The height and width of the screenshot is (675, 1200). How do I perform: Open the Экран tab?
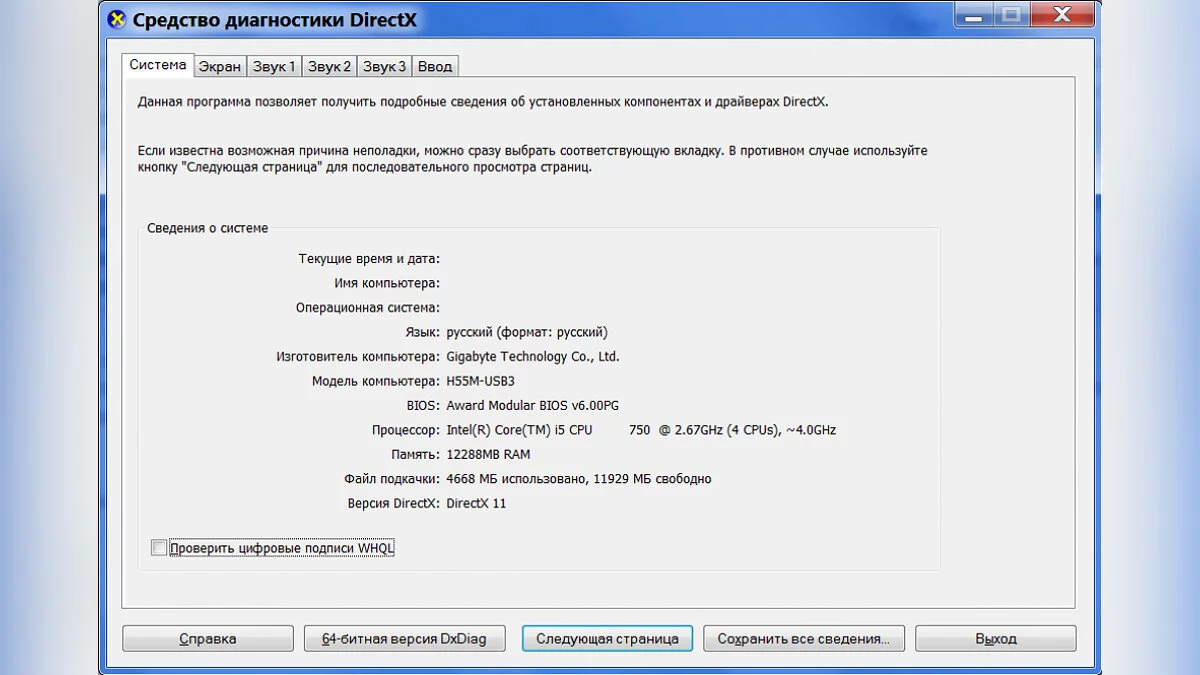point(219,67)
